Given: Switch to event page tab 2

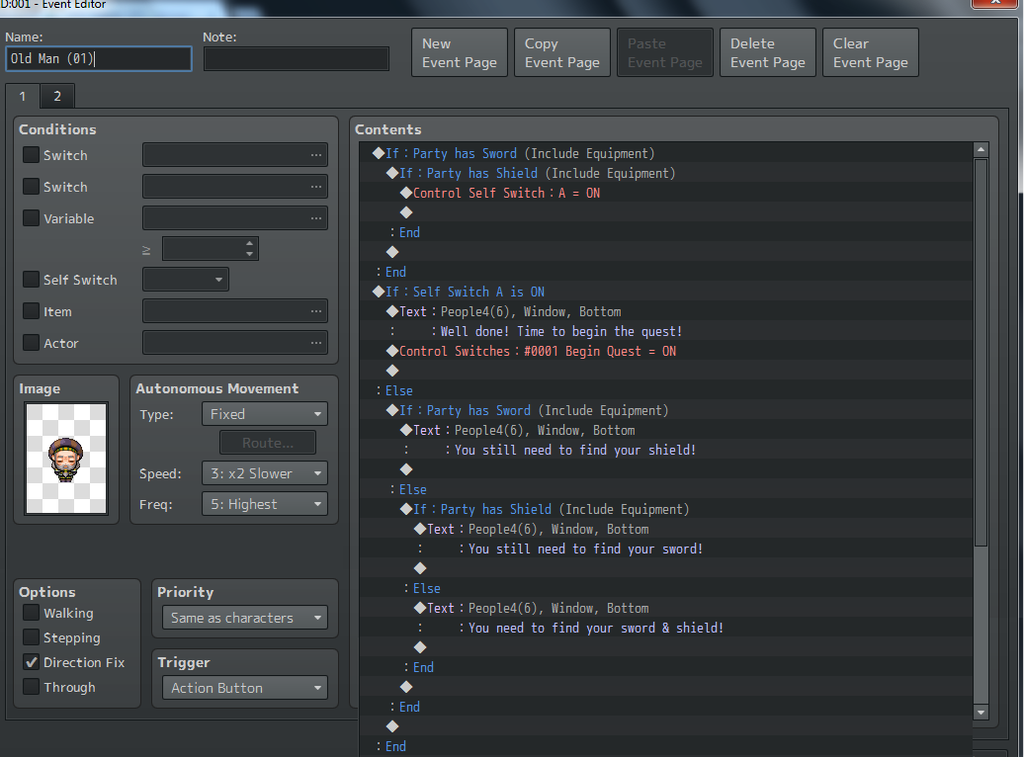Looking at the screenshot, I should tap(57, 96).
